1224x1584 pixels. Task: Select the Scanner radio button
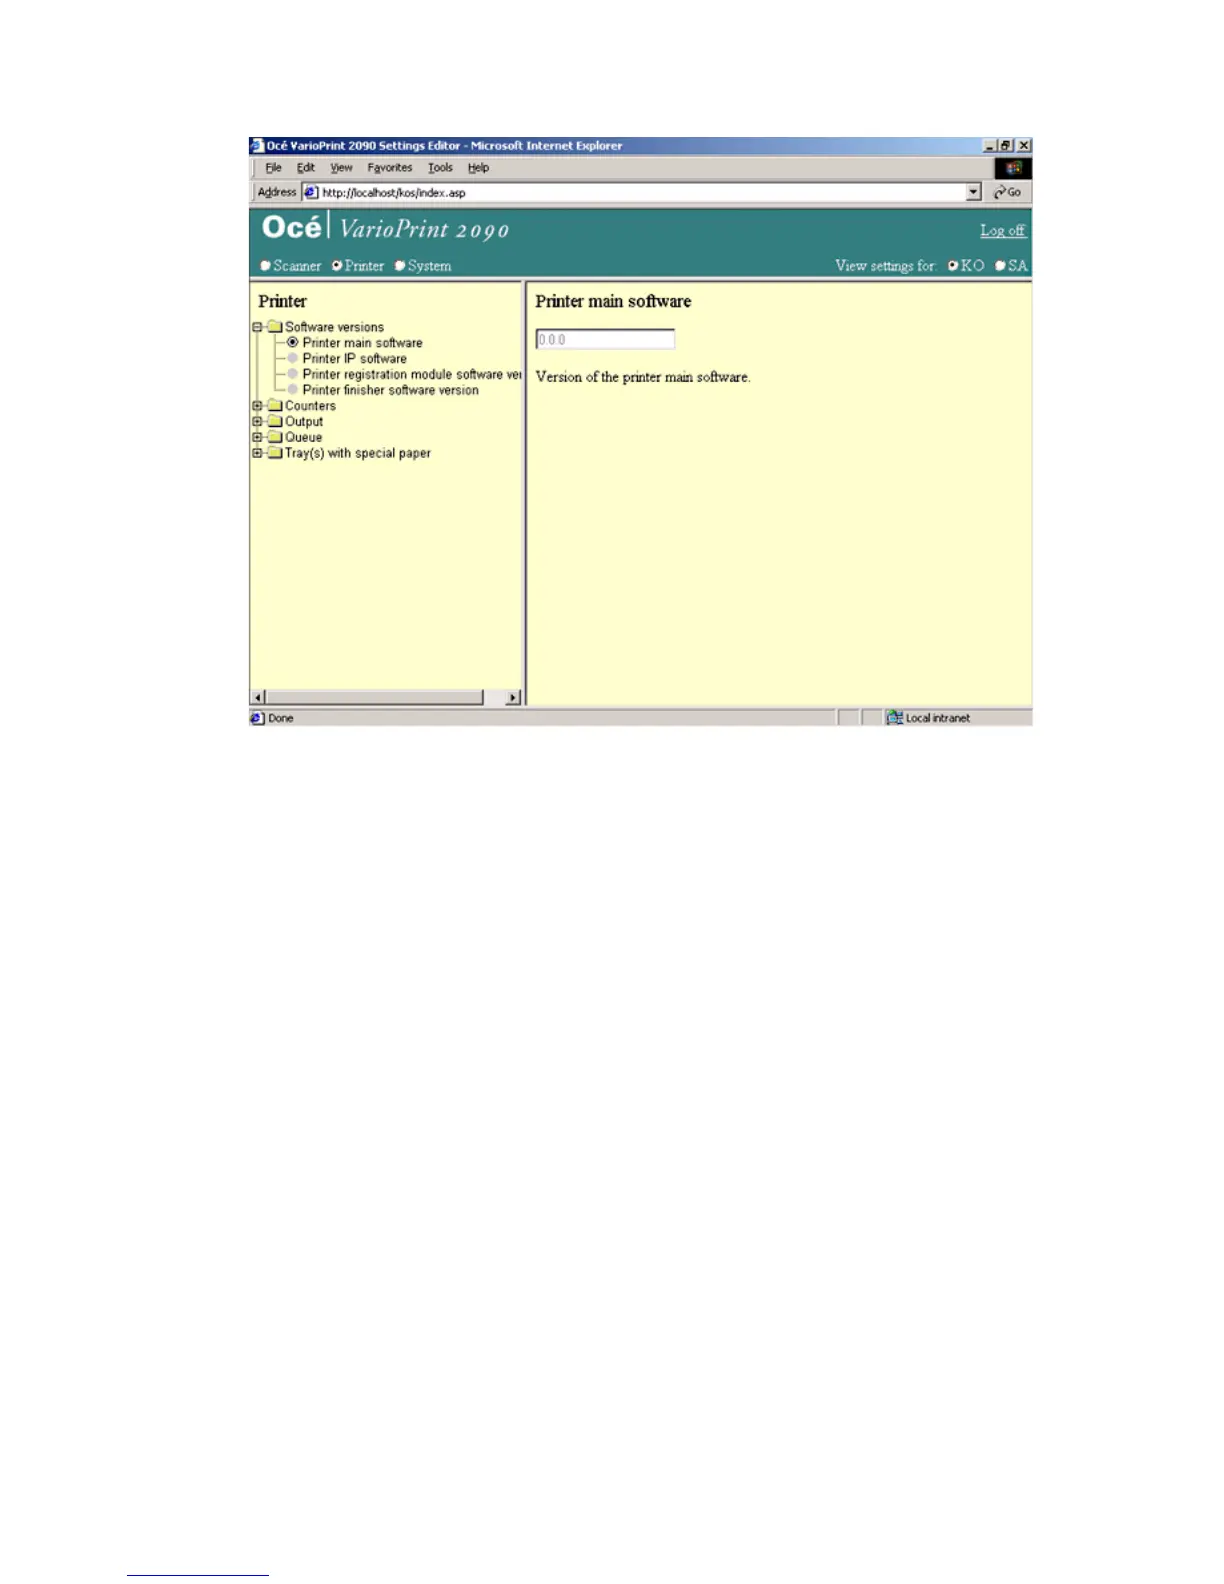click(x=265, y=266)
